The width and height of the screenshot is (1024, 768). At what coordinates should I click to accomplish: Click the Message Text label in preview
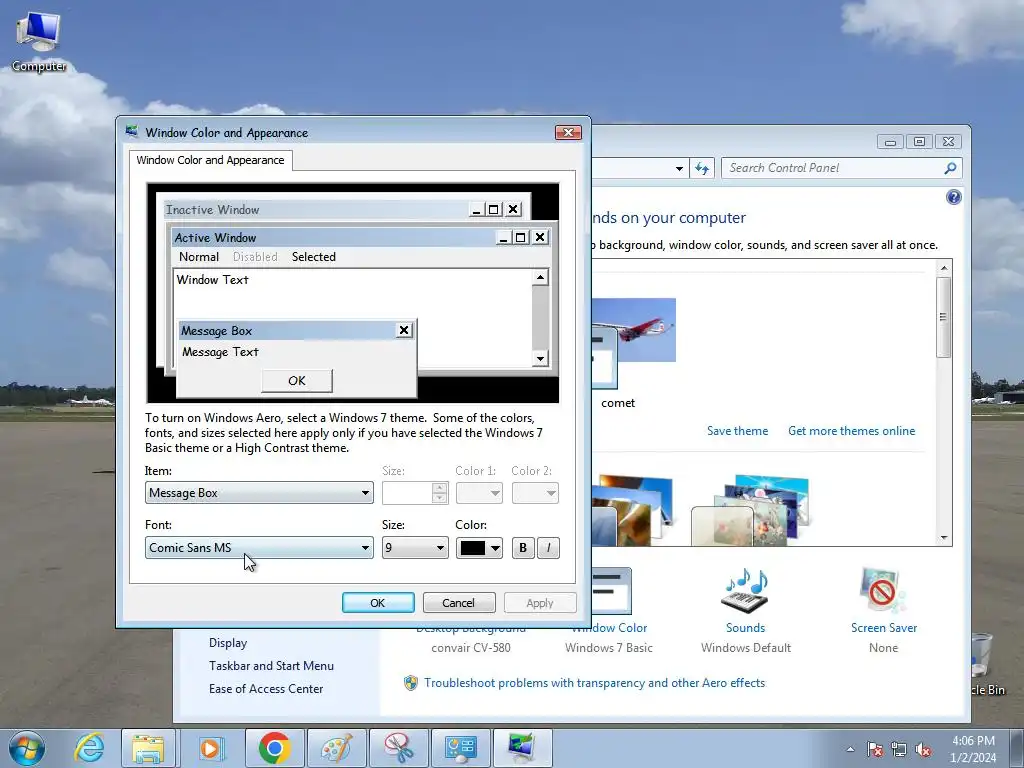[220, 352]
